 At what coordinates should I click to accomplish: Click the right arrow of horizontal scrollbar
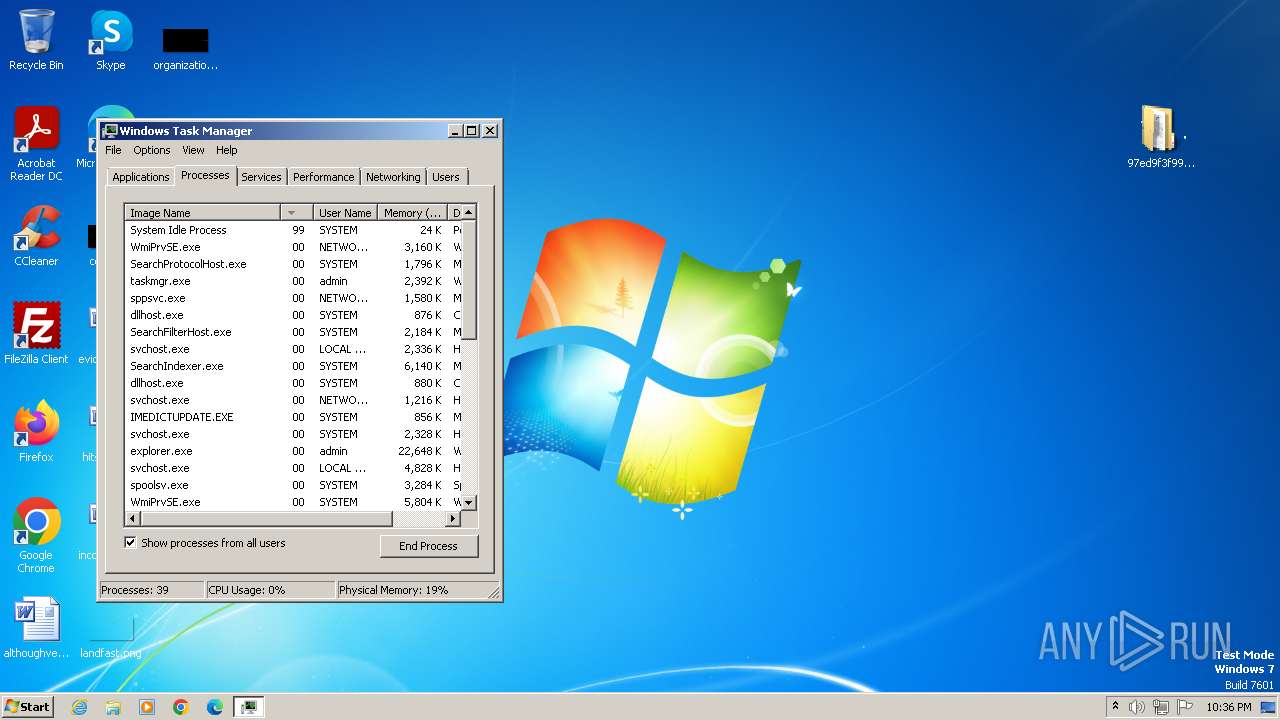452,519
